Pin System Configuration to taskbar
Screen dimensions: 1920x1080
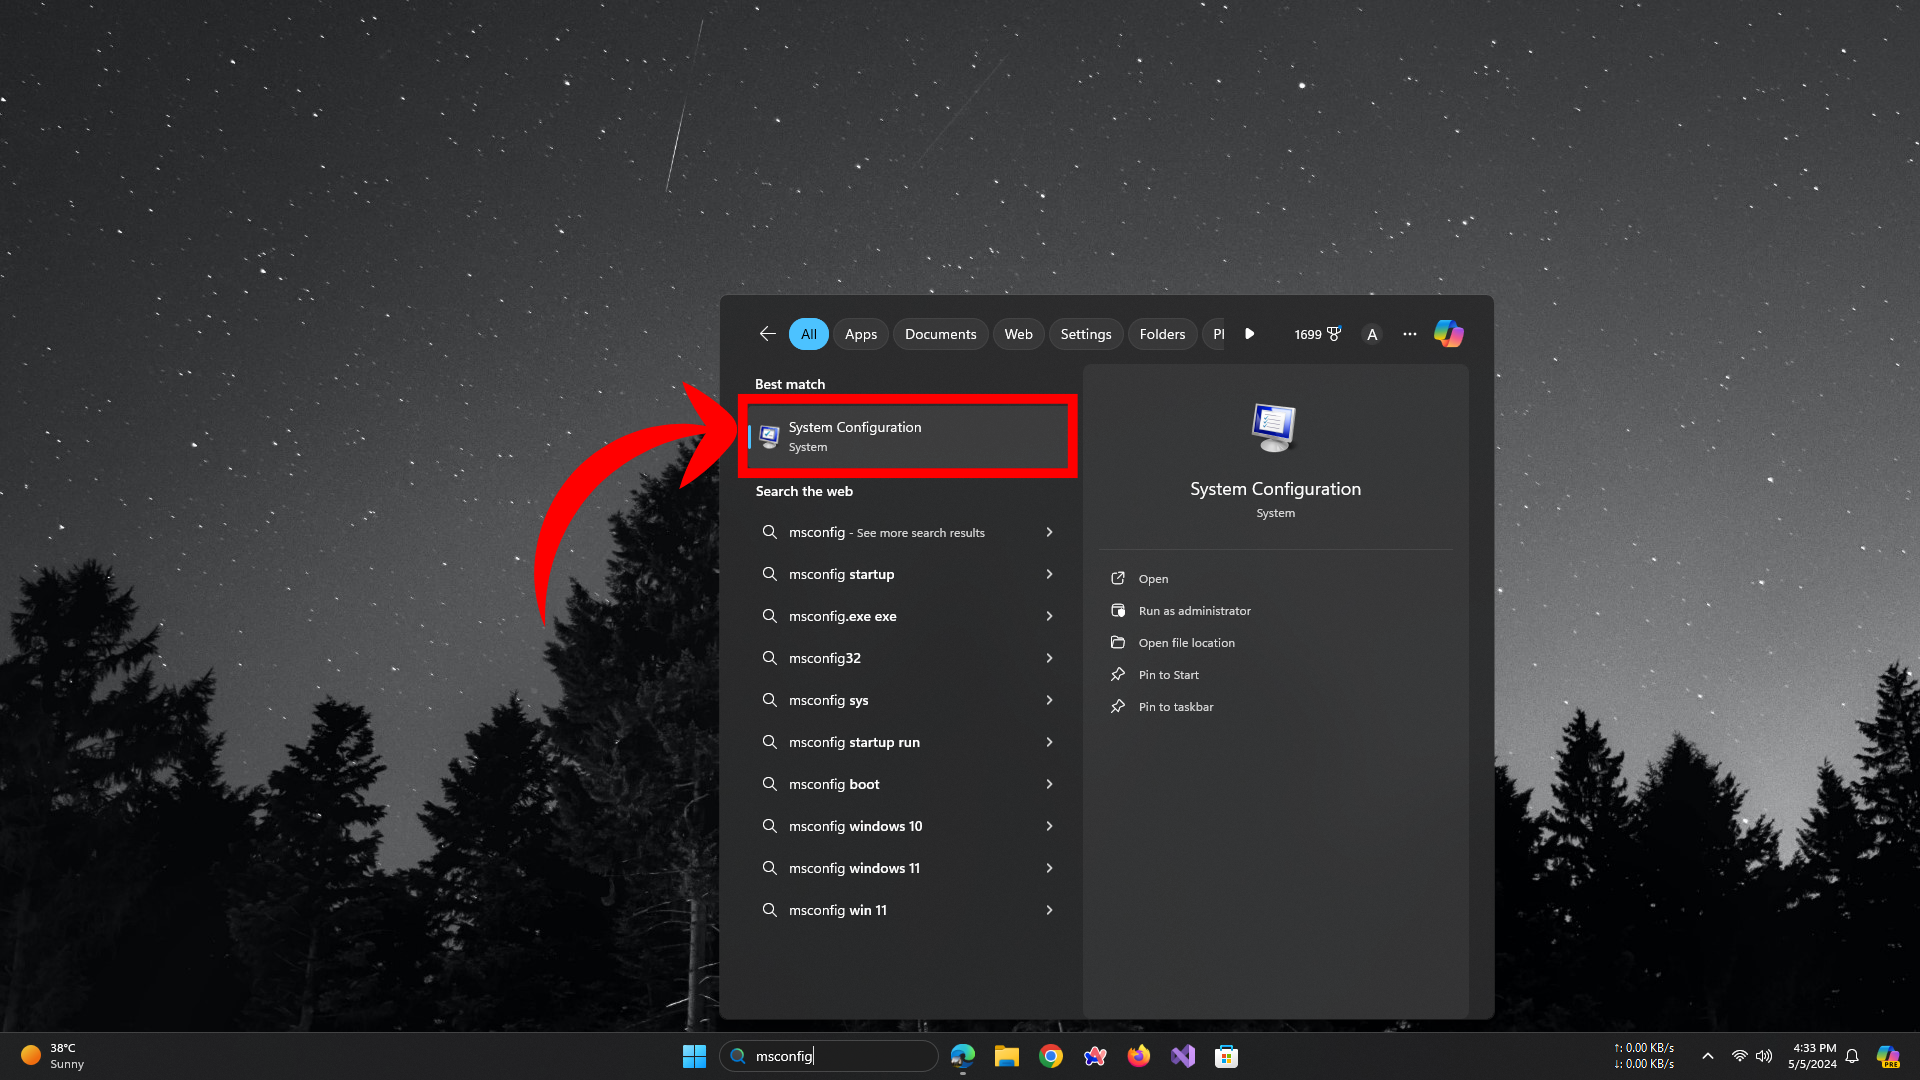tap(1175, 707)
